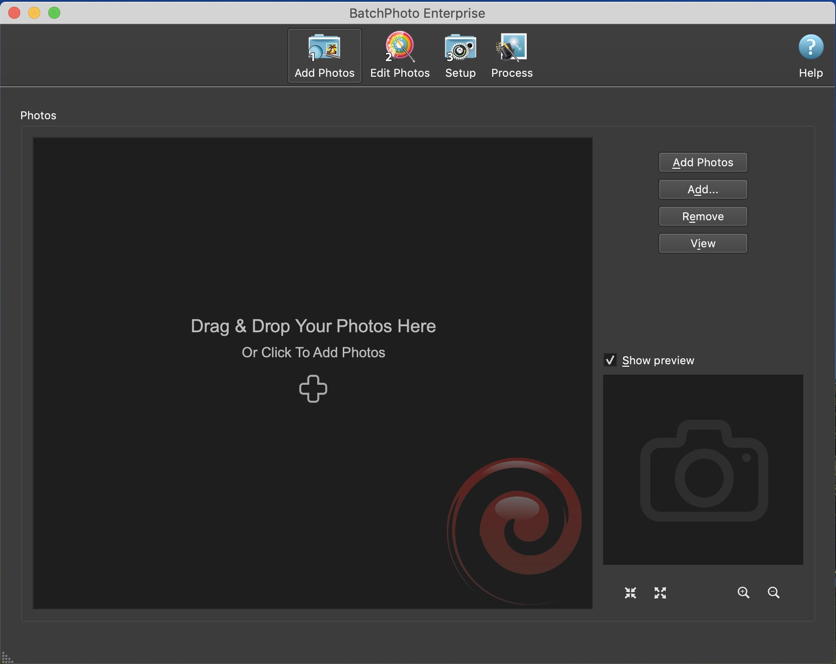Viewport: 836px width, 664px height.
Task: Click the collapse arrows icon under preview
Action: (x=631, y=593)
